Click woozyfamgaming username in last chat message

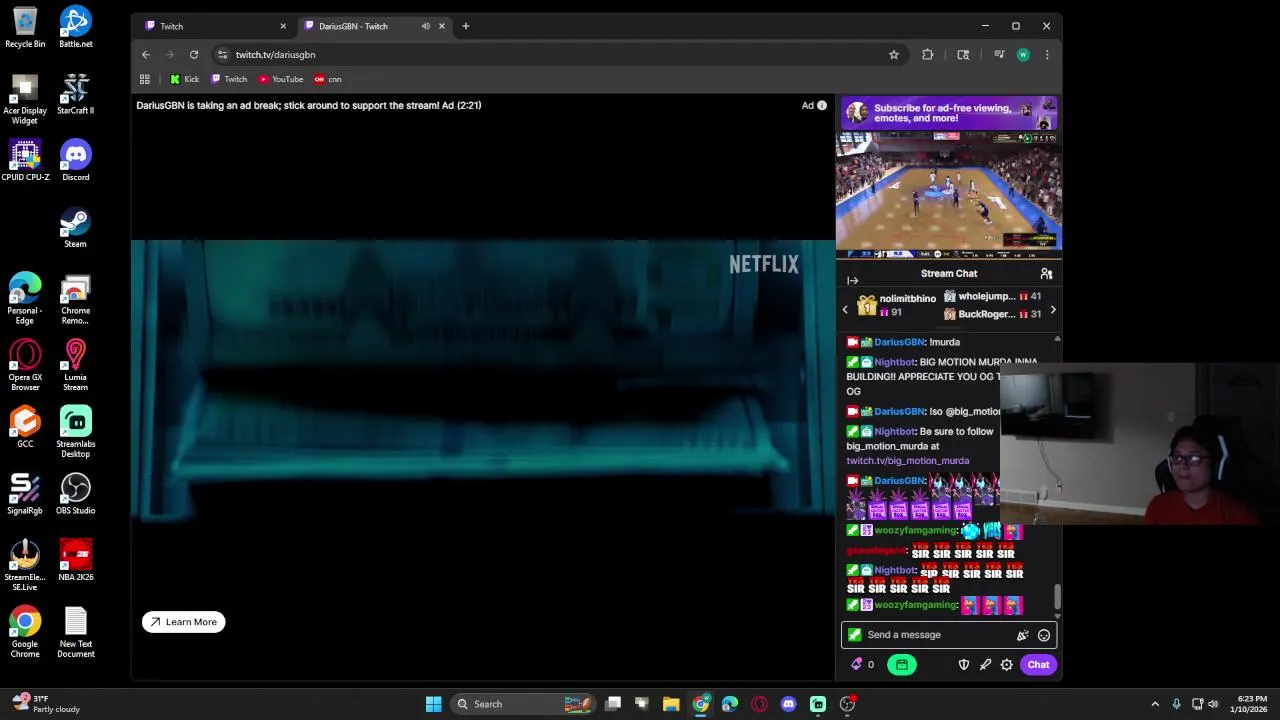(x=916, y=605)
